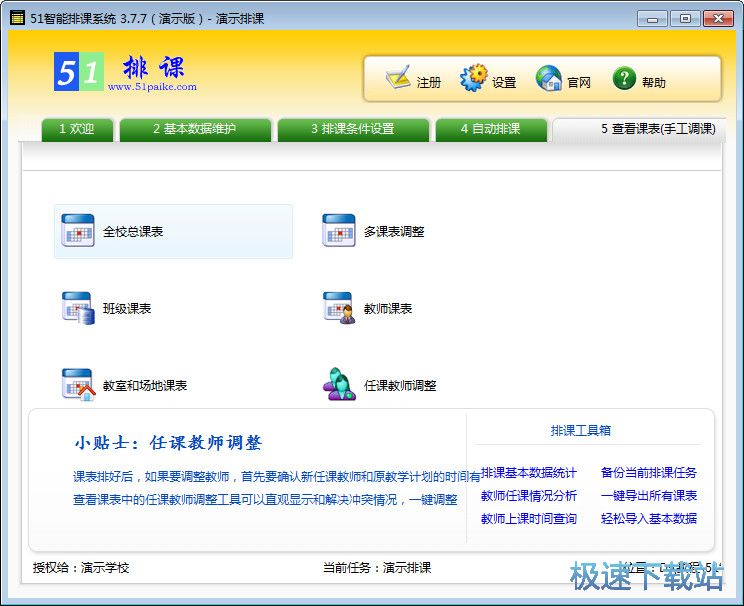Click the window title 51智能排课系统 3.7.7
Viewport: 744px width, 606px height.
147,19
